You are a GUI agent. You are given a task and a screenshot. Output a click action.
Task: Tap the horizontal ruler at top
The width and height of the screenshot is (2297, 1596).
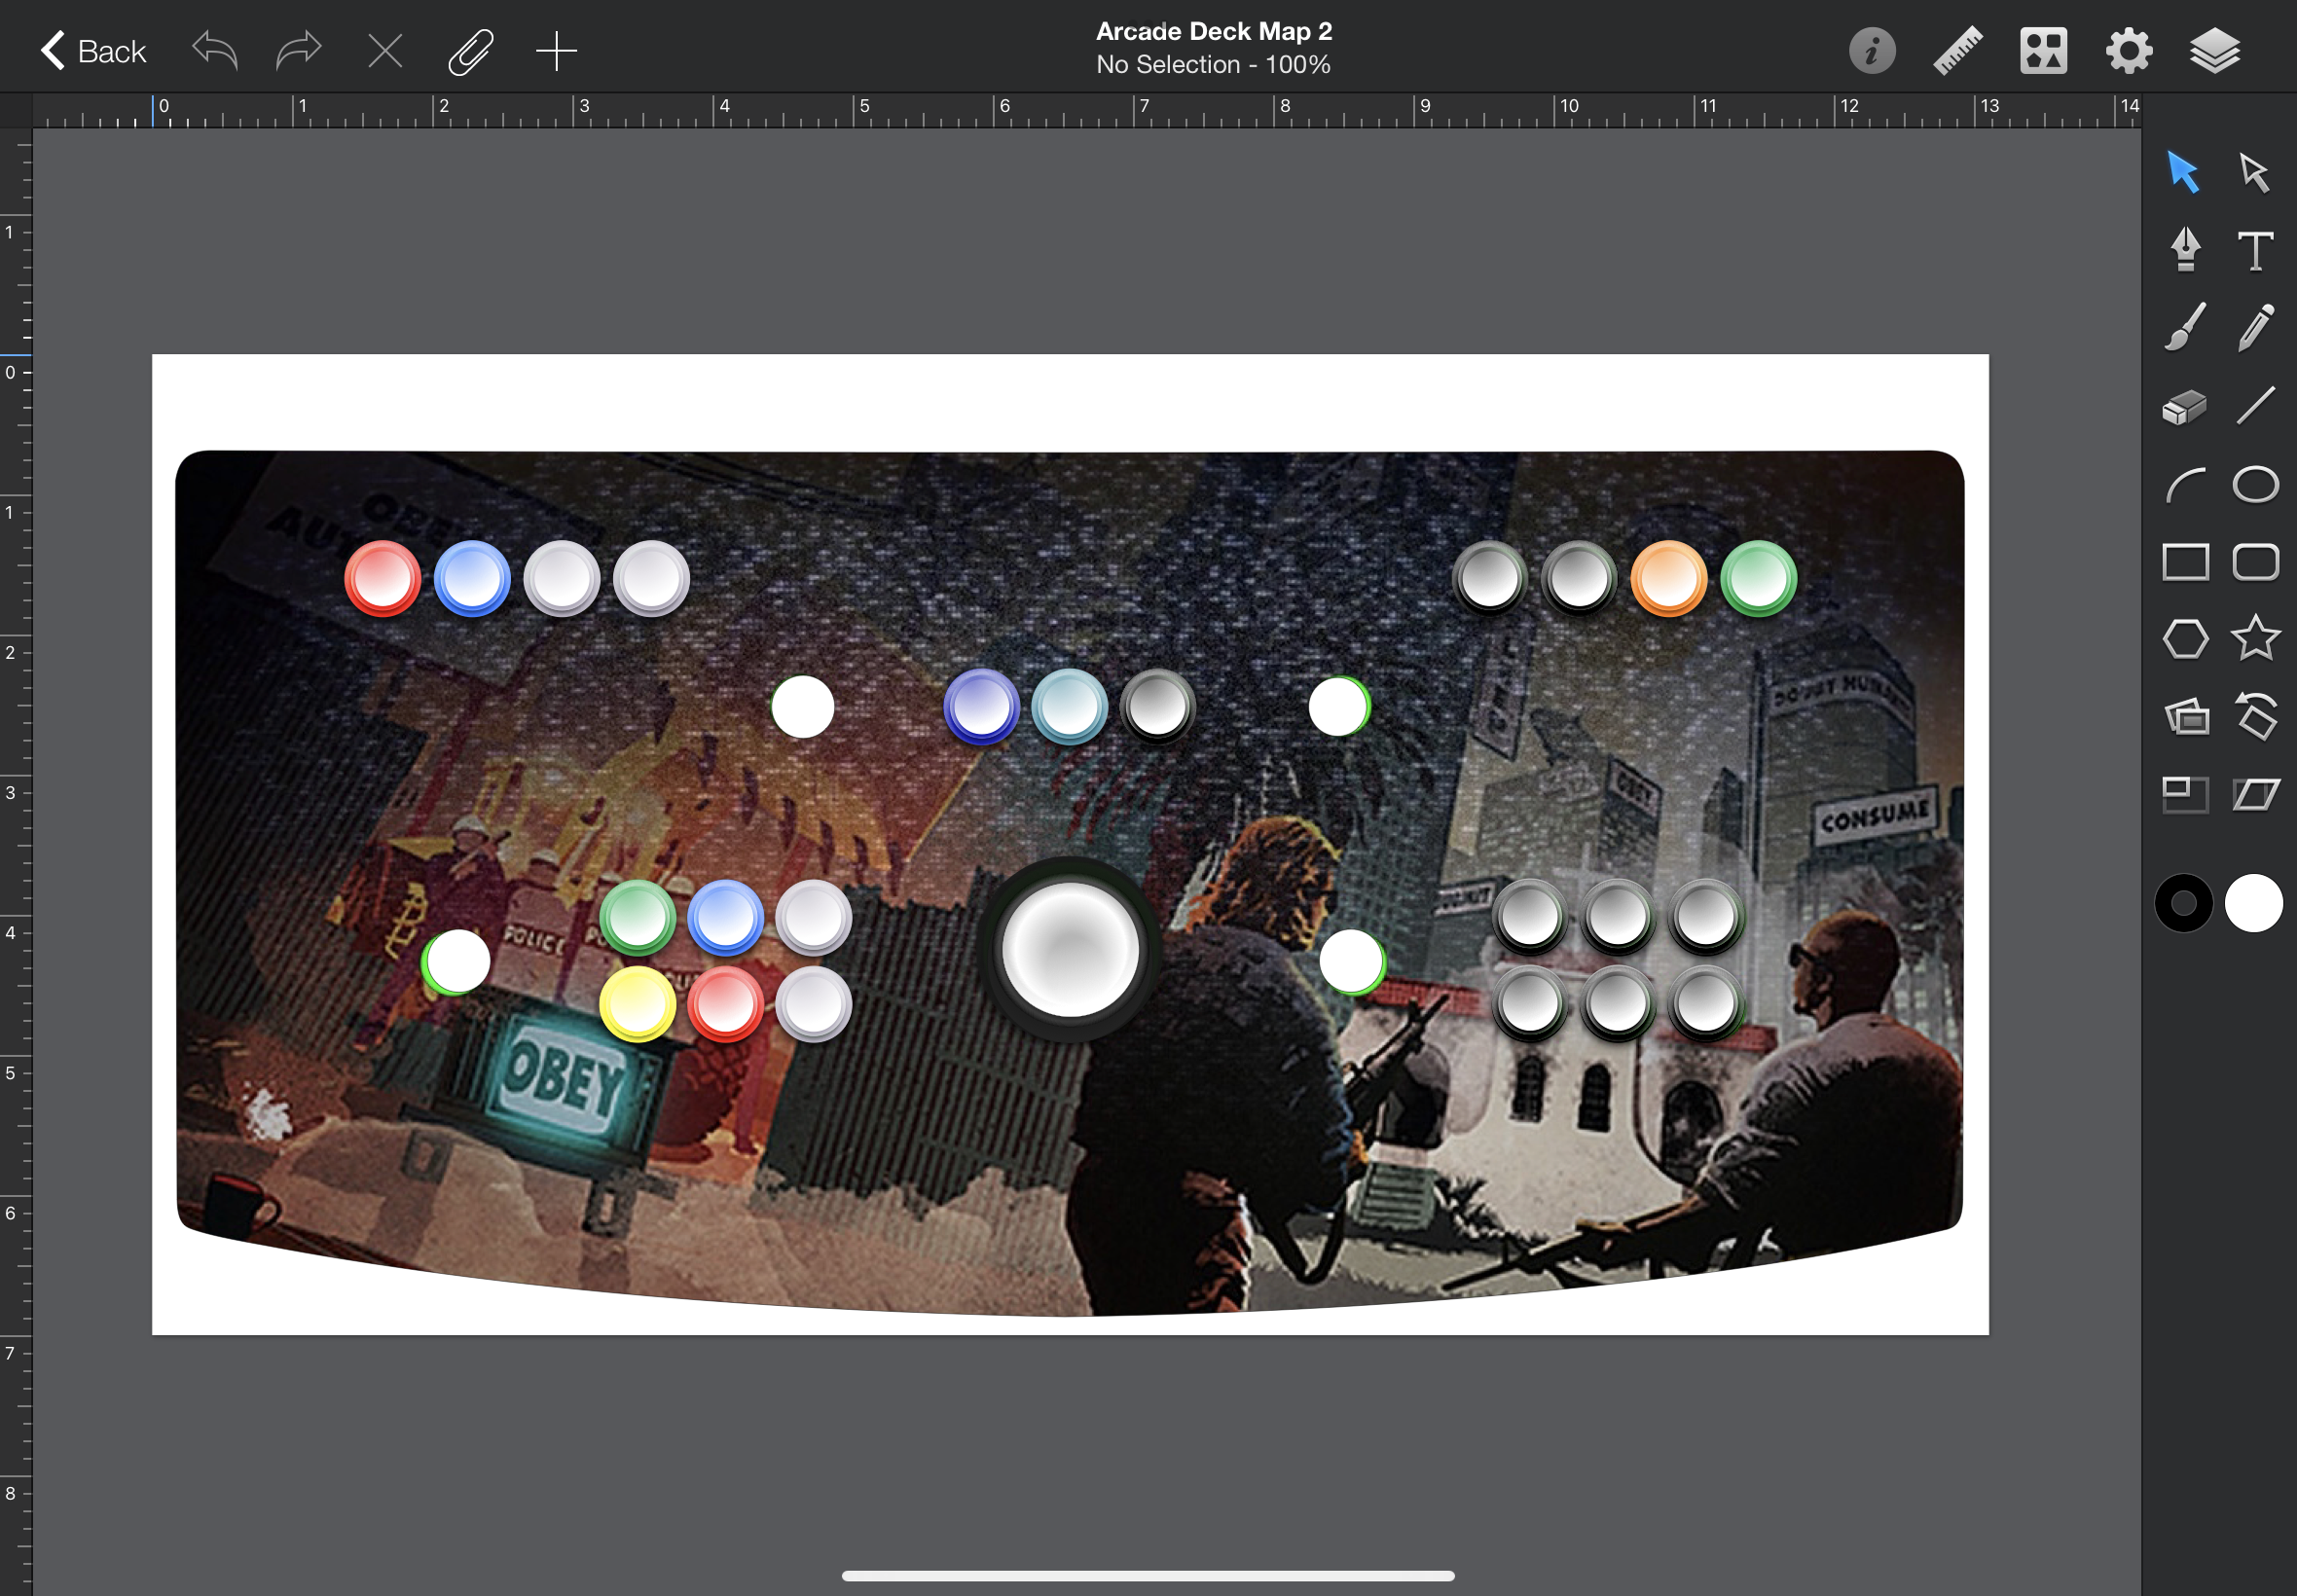click(x=1085, y=110)
